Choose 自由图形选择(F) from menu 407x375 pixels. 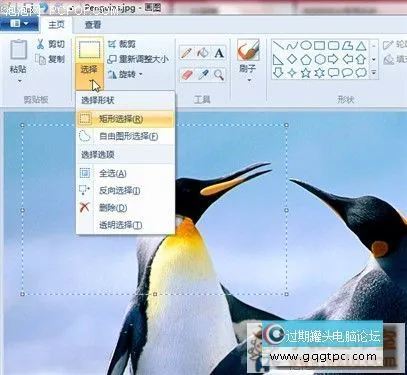point(125,136)
